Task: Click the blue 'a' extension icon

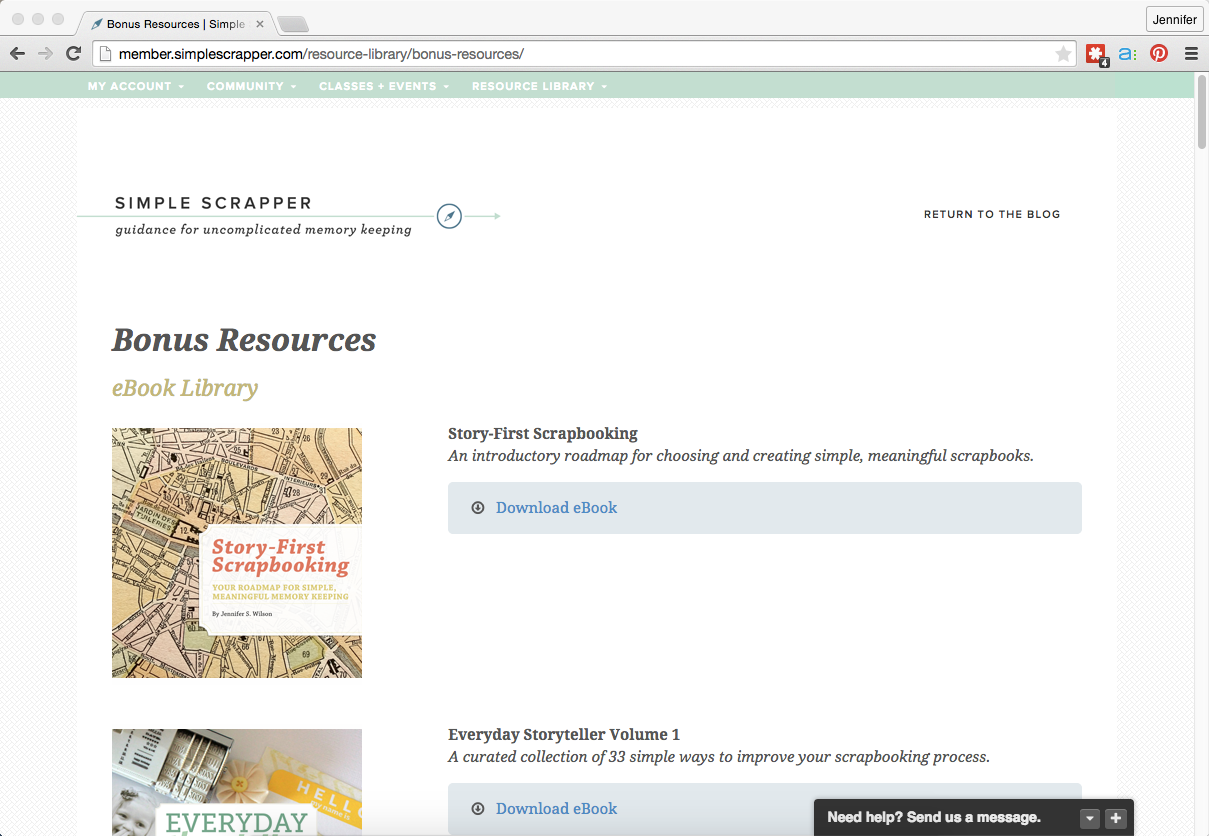Action: click(1127, 54)
